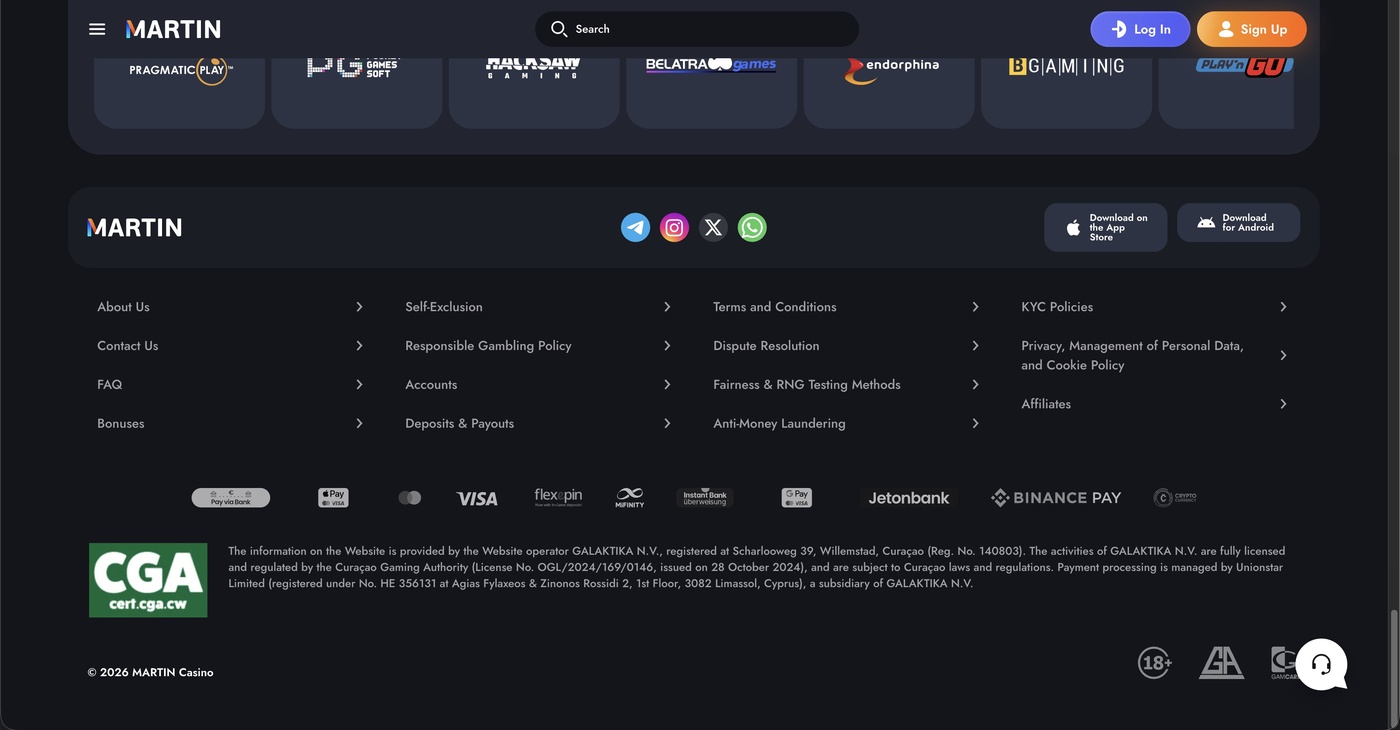Click Download for Android button

(x=1238, y=223)
